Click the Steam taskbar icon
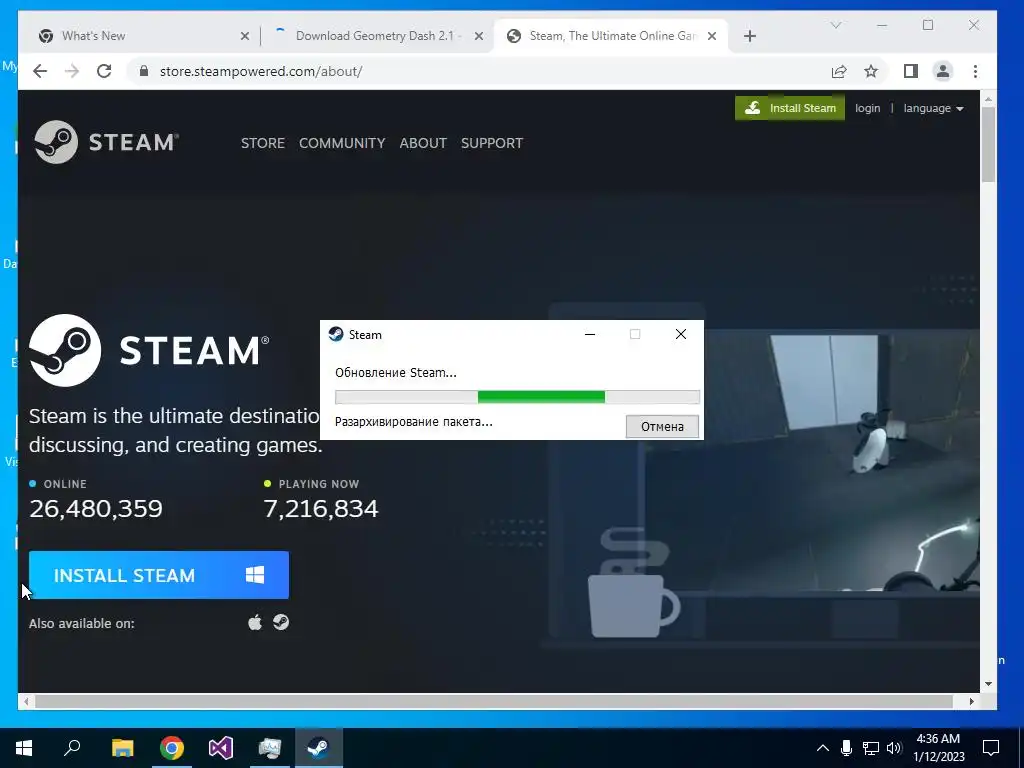This screenshot has height=768, width=1024. (319, 747)
